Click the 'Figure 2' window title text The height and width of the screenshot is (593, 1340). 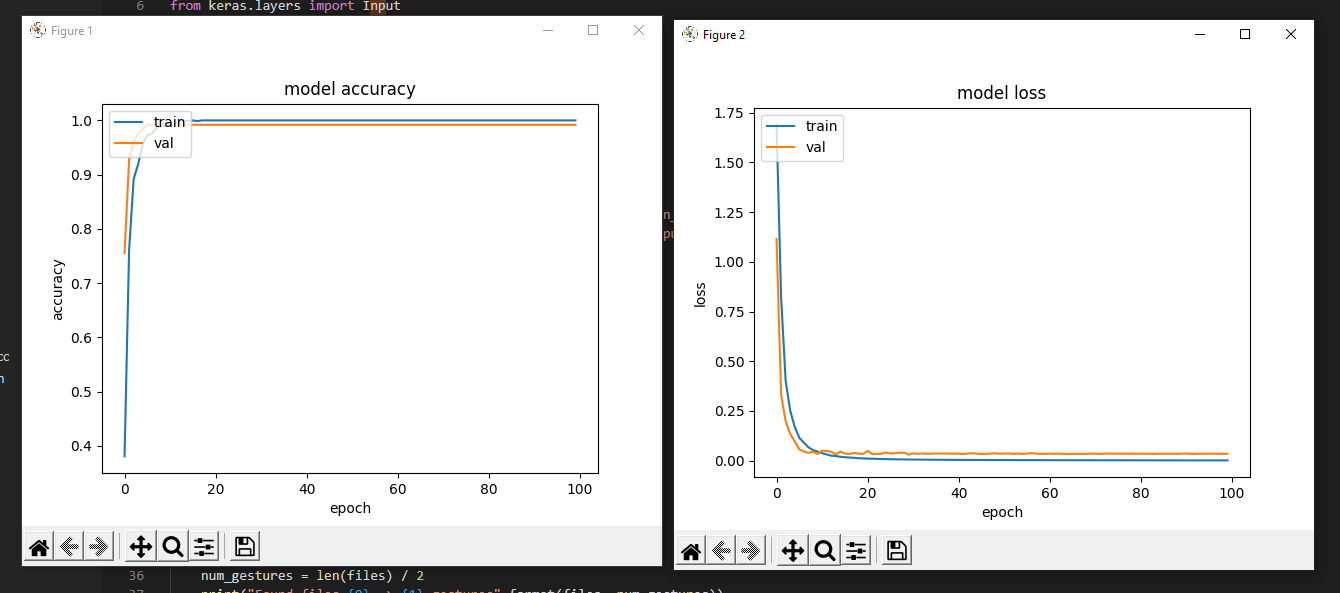pos(724,35)
